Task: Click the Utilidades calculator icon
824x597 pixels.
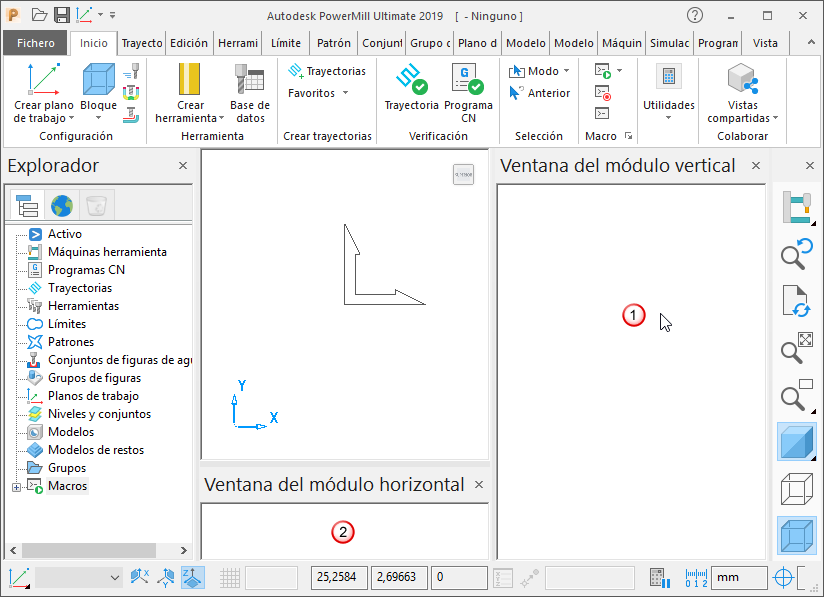Action: (x=668, y=77)
